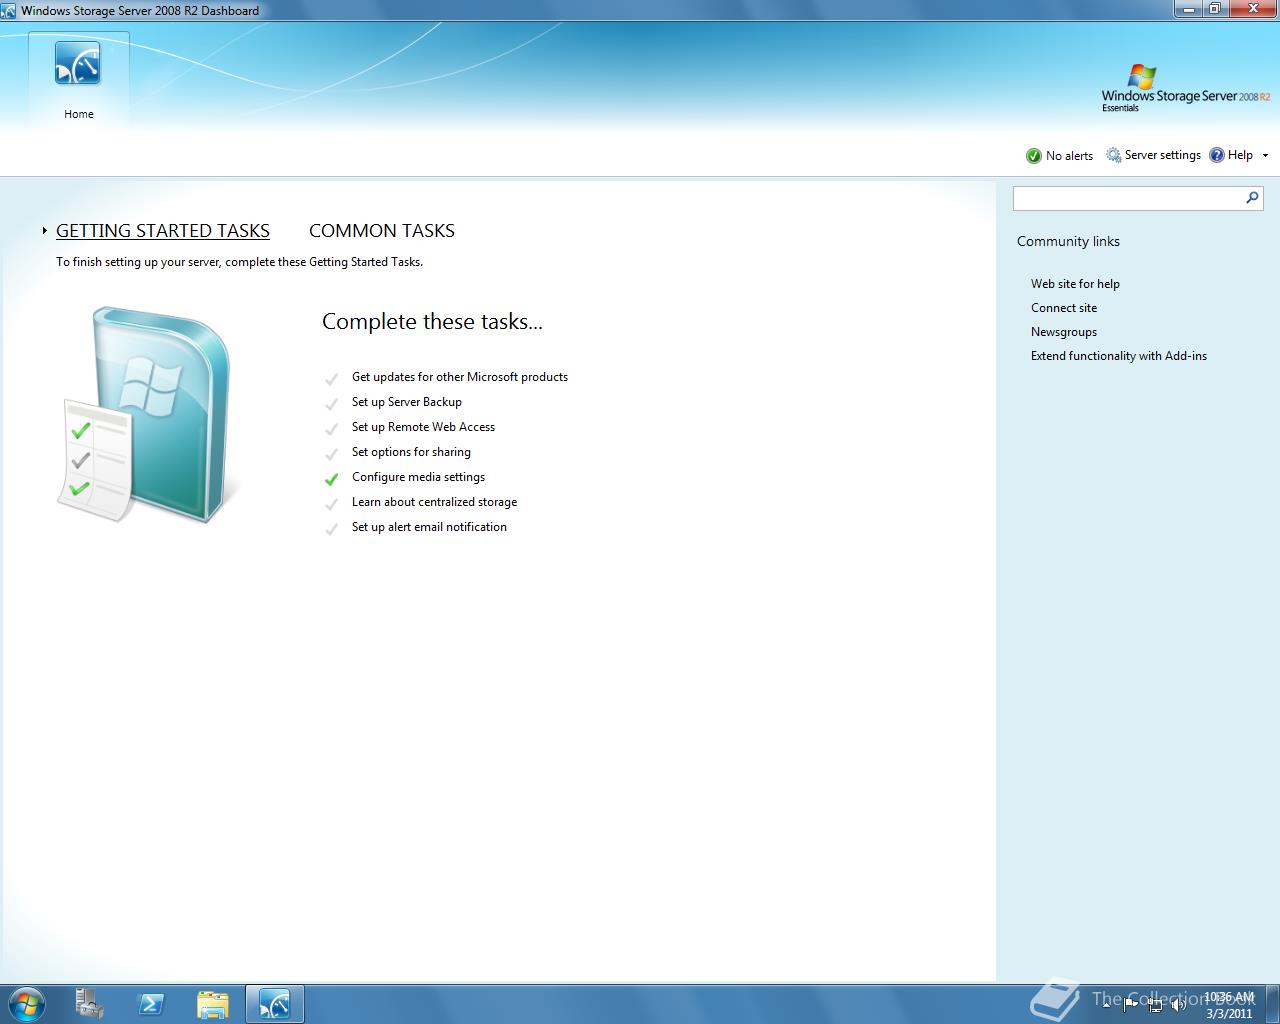Open Newsgroups community link

1064,332
